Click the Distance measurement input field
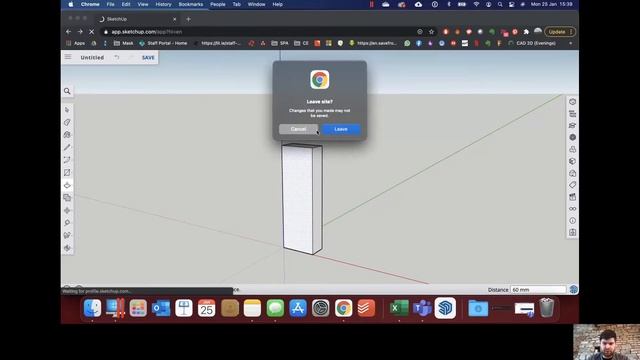The height and width of the screenshot is (360, 640). (538, 289)
